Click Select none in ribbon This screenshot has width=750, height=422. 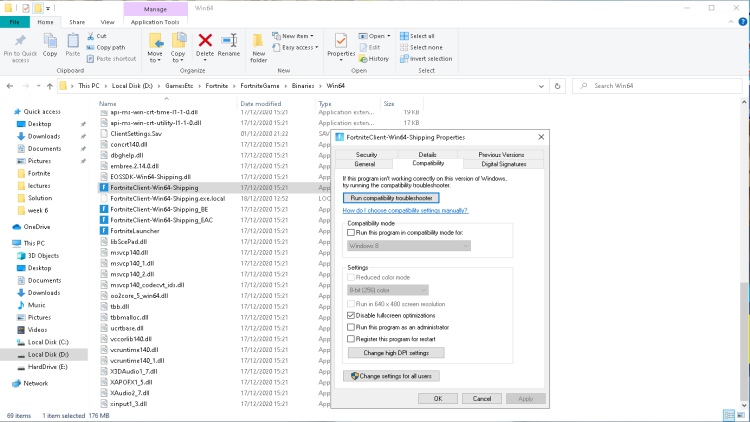[421, 47]
